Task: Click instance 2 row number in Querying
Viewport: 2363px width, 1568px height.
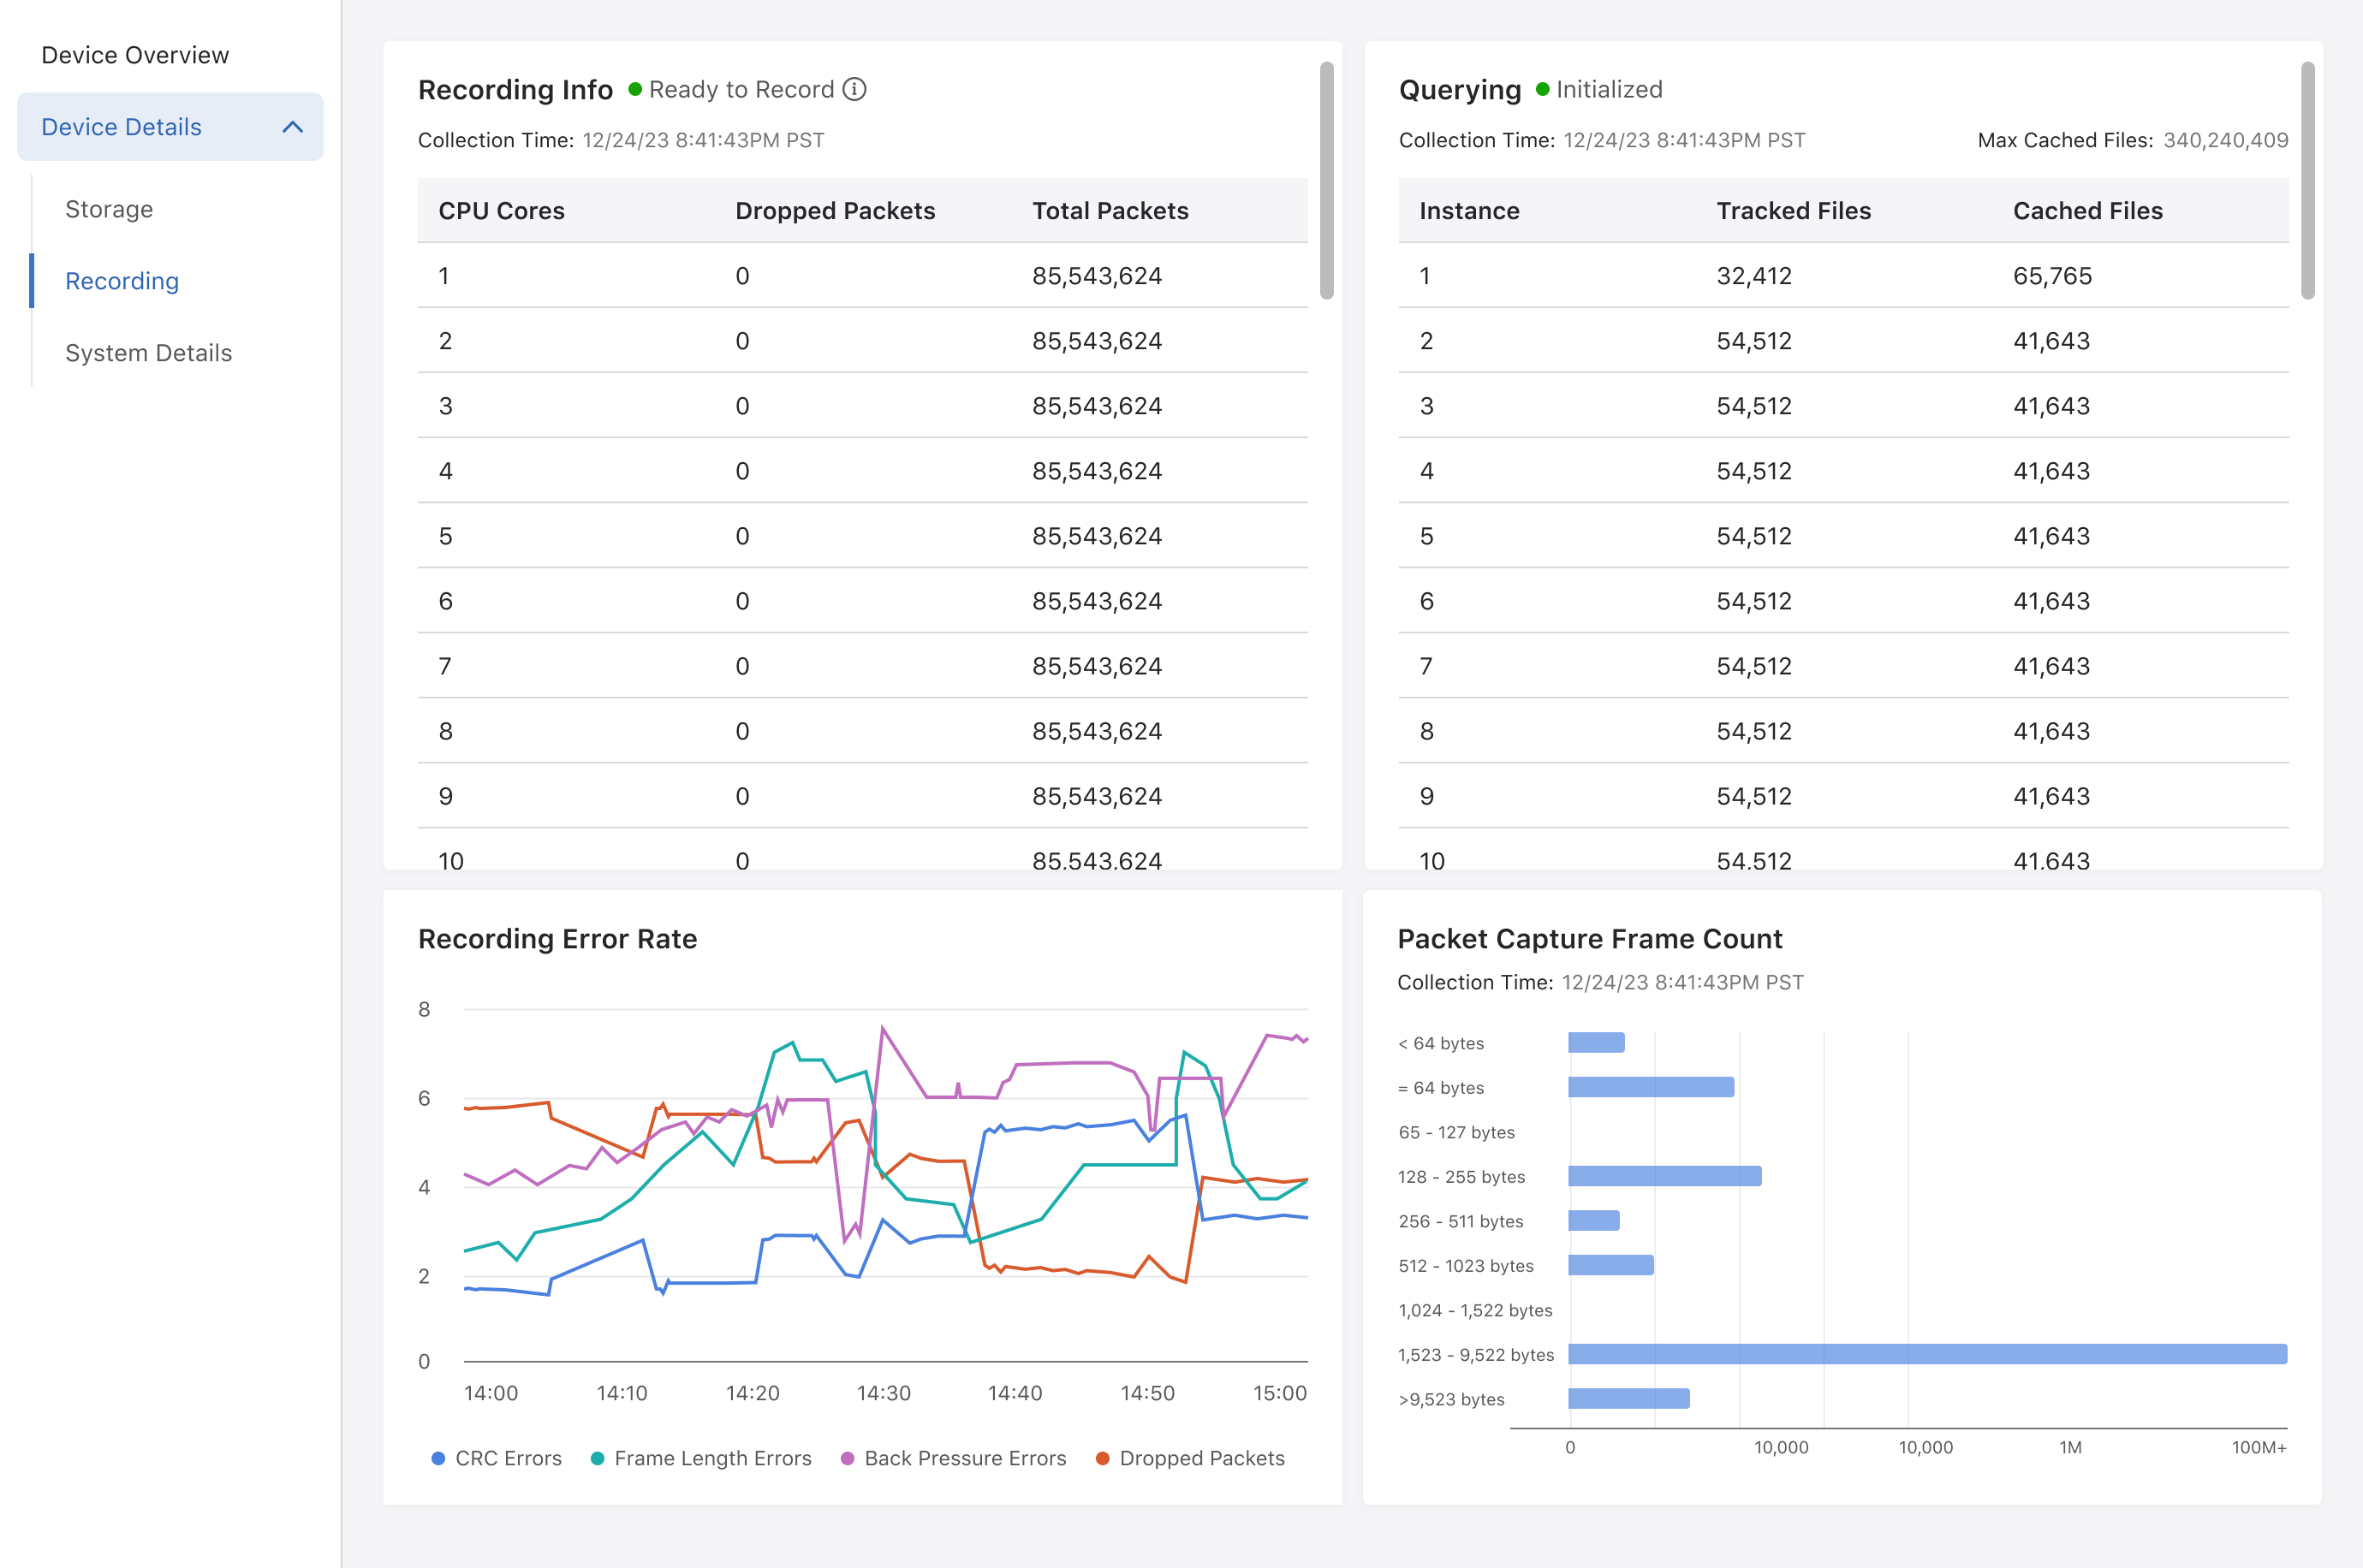Action: point(1426,341)
